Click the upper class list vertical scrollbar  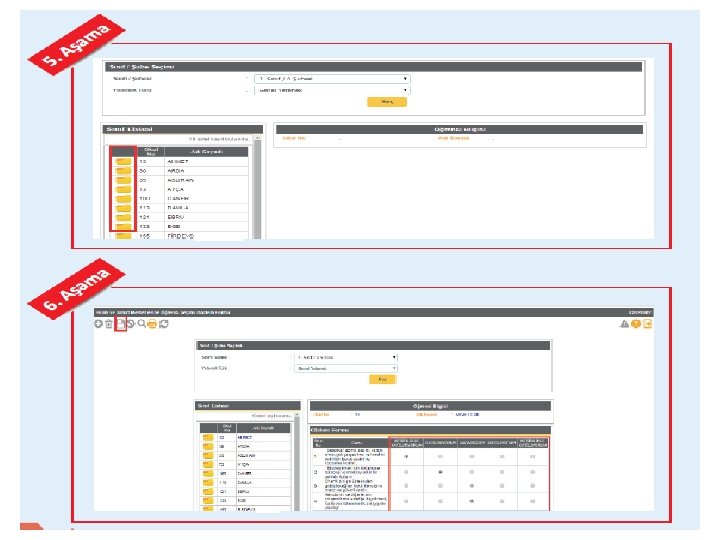tap(258, 187)
